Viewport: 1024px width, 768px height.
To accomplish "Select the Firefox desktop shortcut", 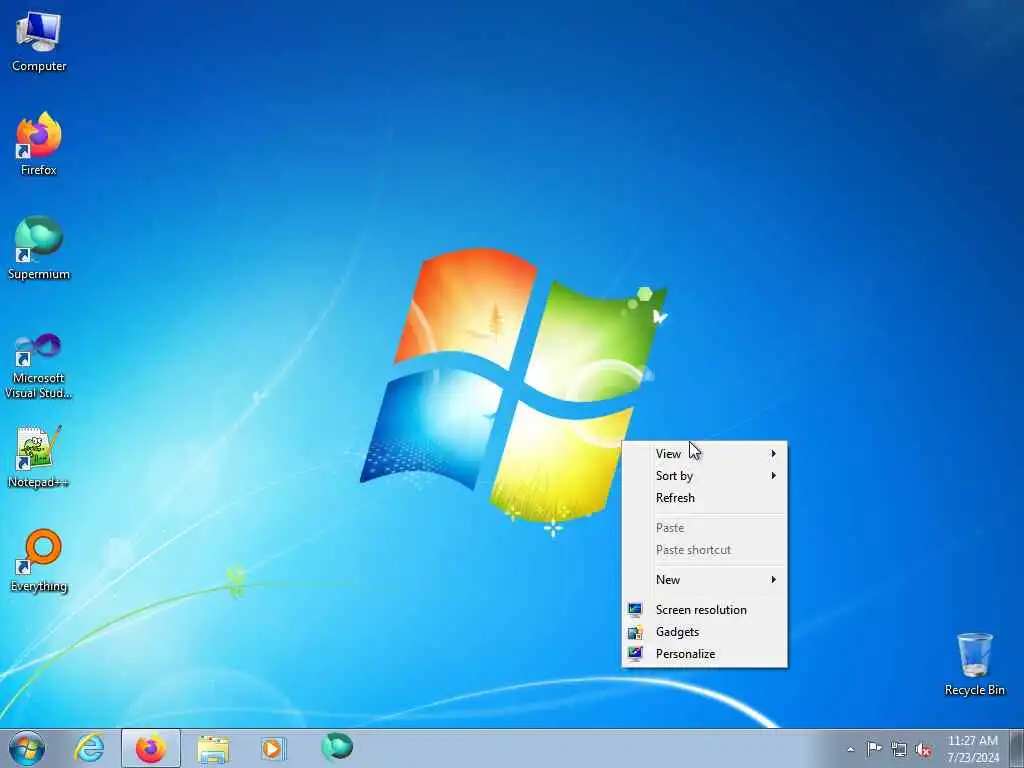I will tap(39, 144).
